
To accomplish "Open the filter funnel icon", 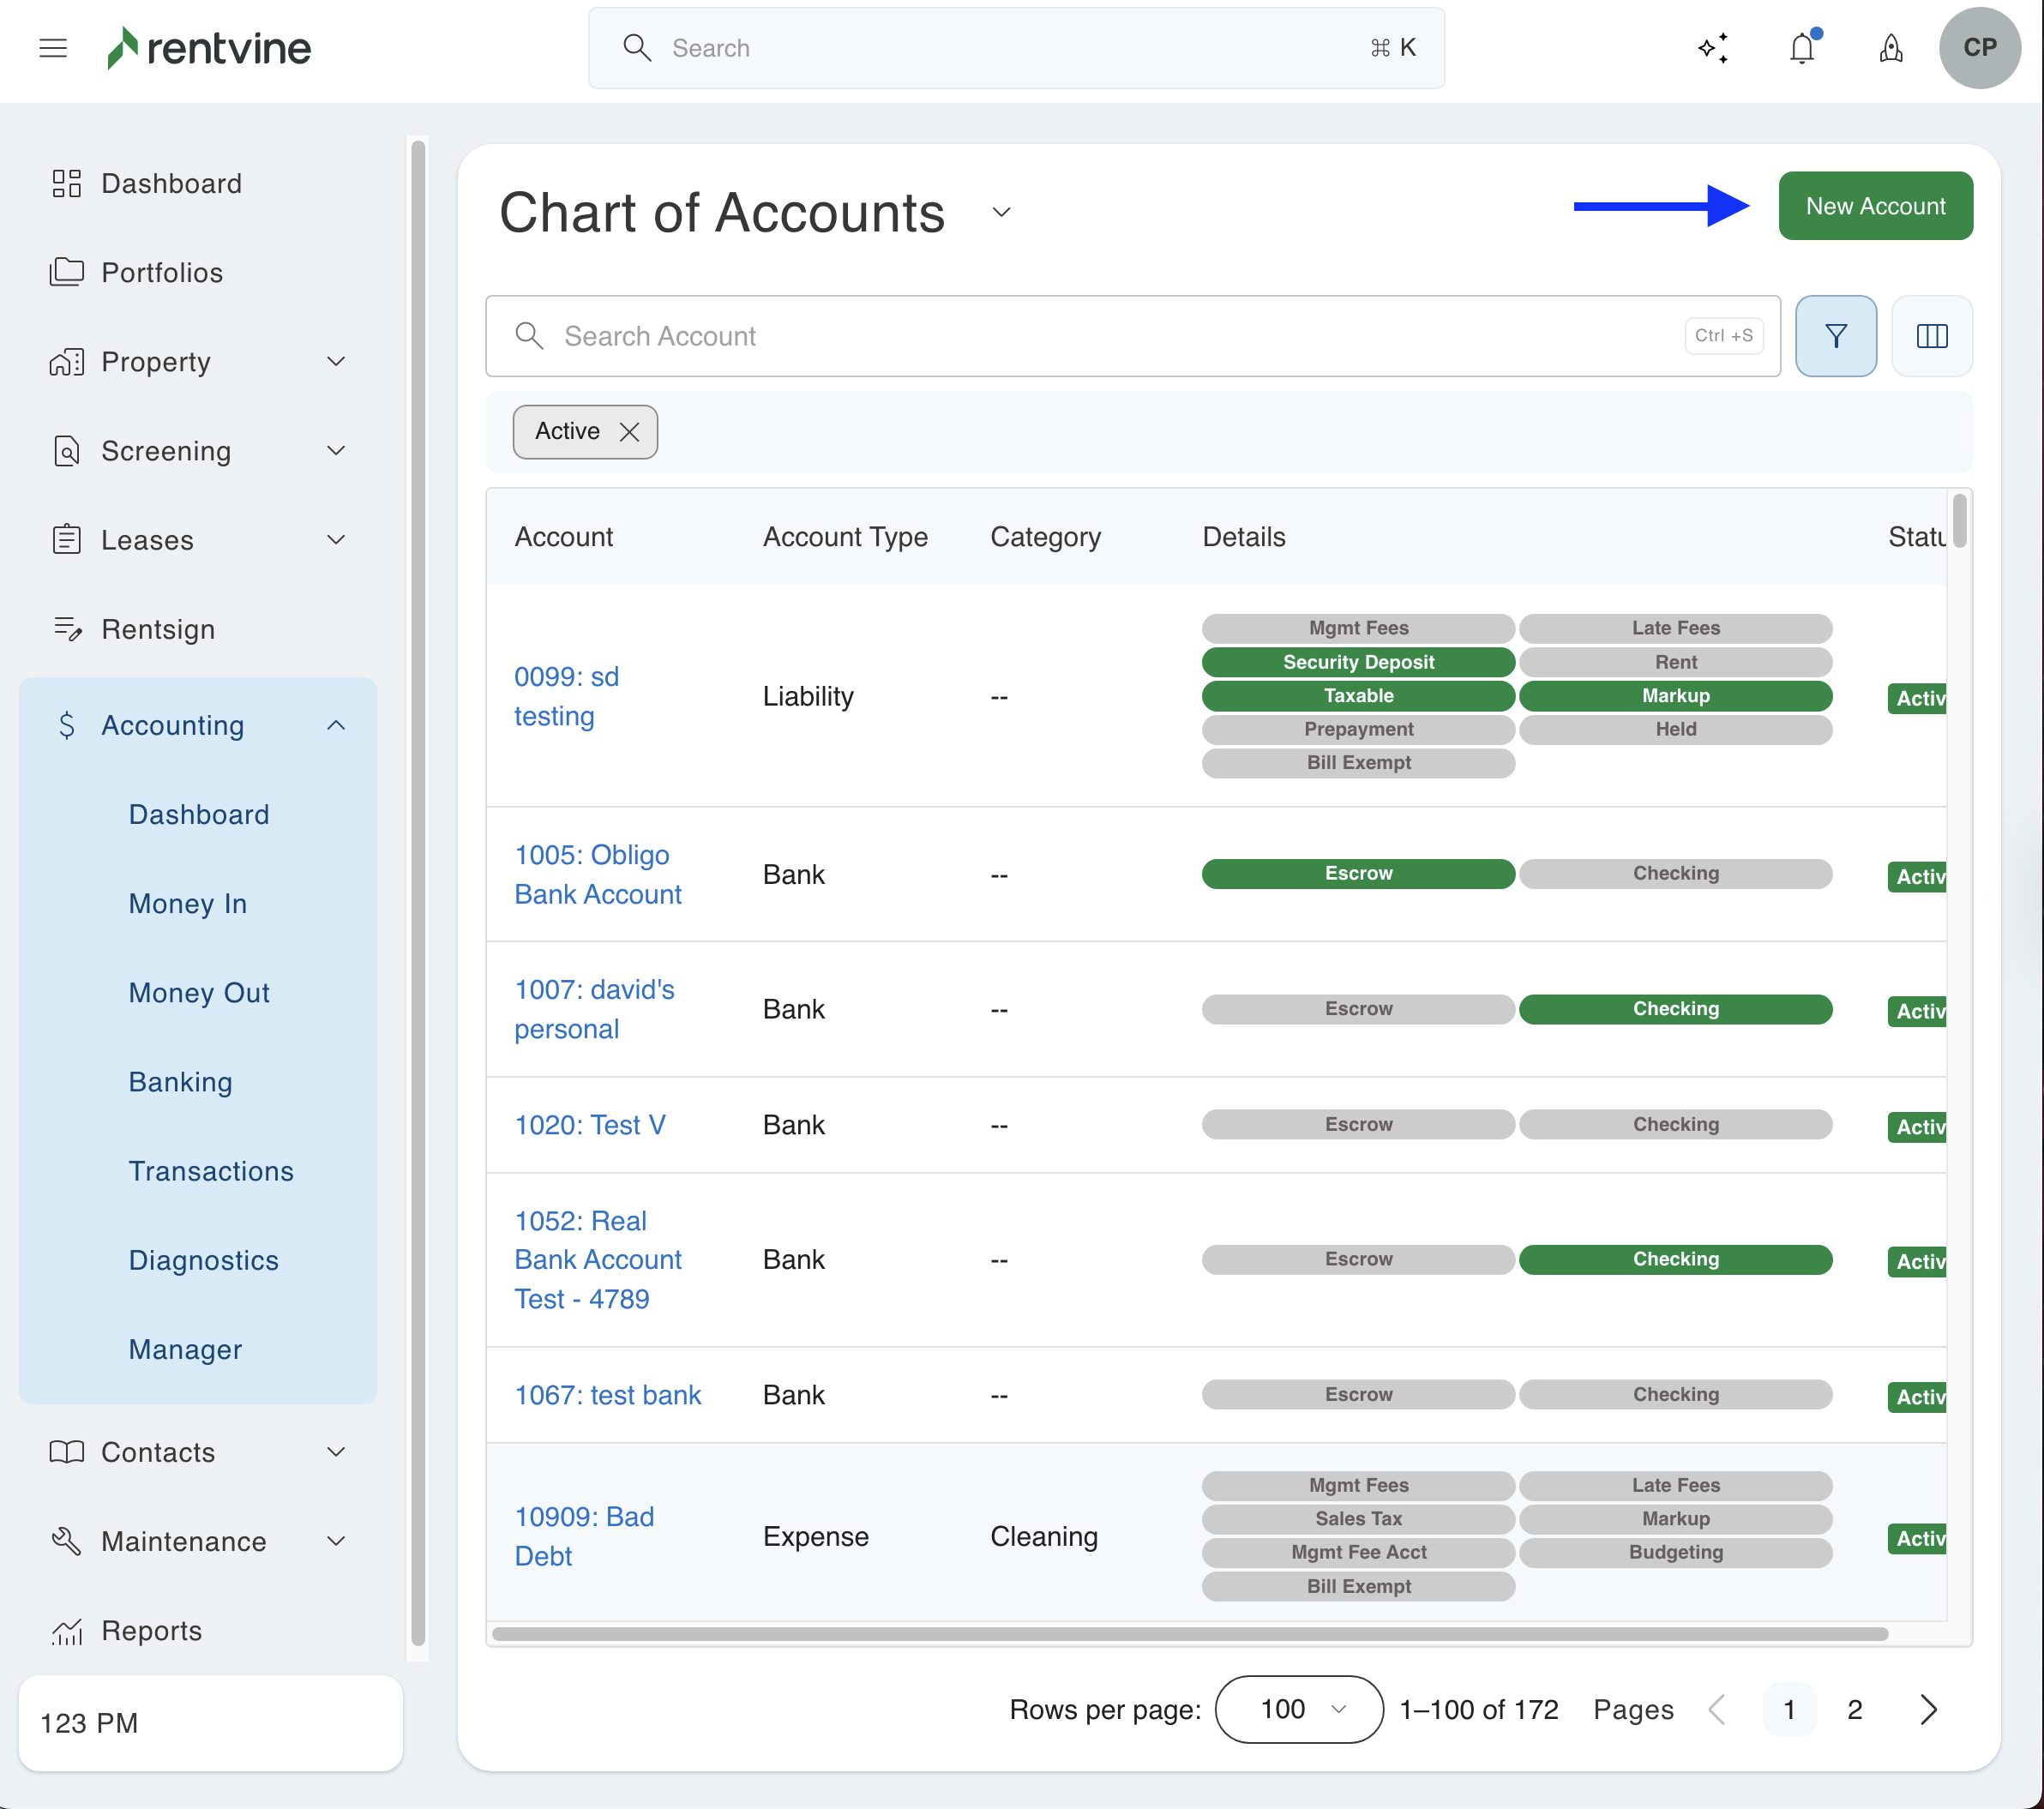I will pos(1835,336).
